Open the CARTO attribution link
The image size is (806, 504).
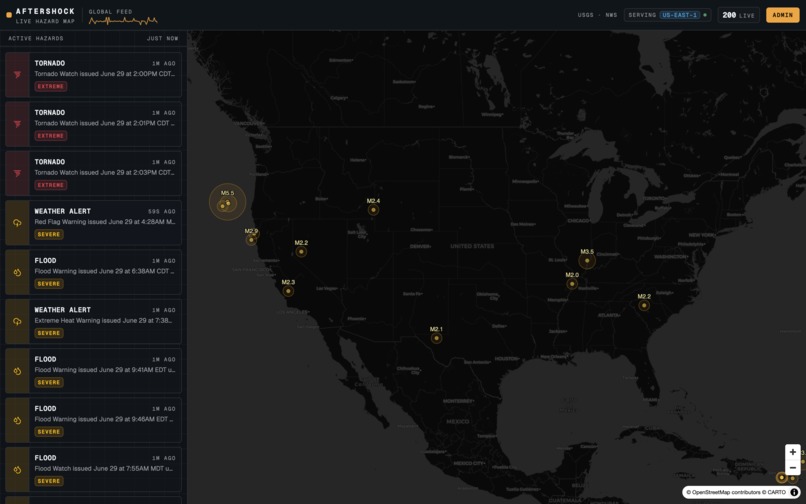777,492
